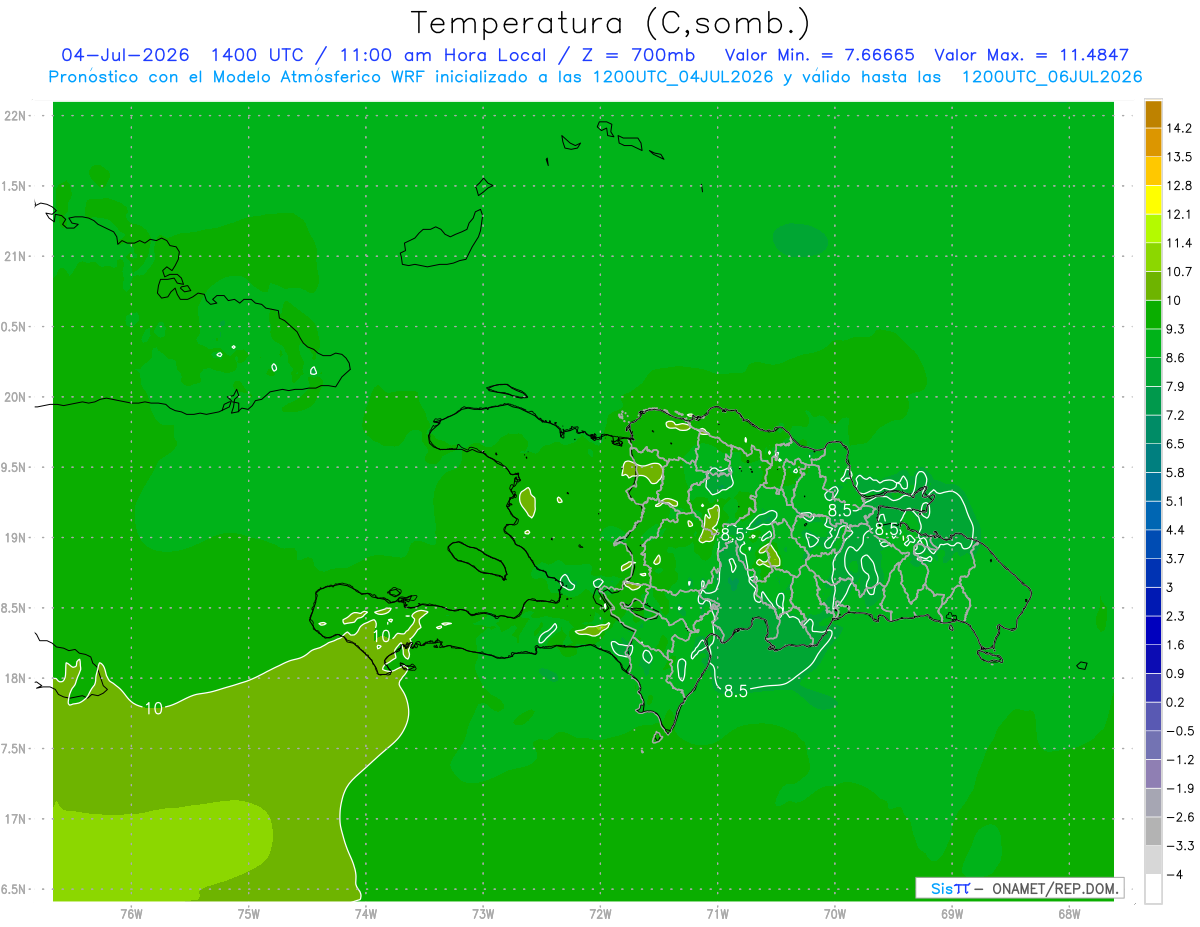Click the orange colorbar segment between 13.5 and 14.2

[x=1153, y=141]
